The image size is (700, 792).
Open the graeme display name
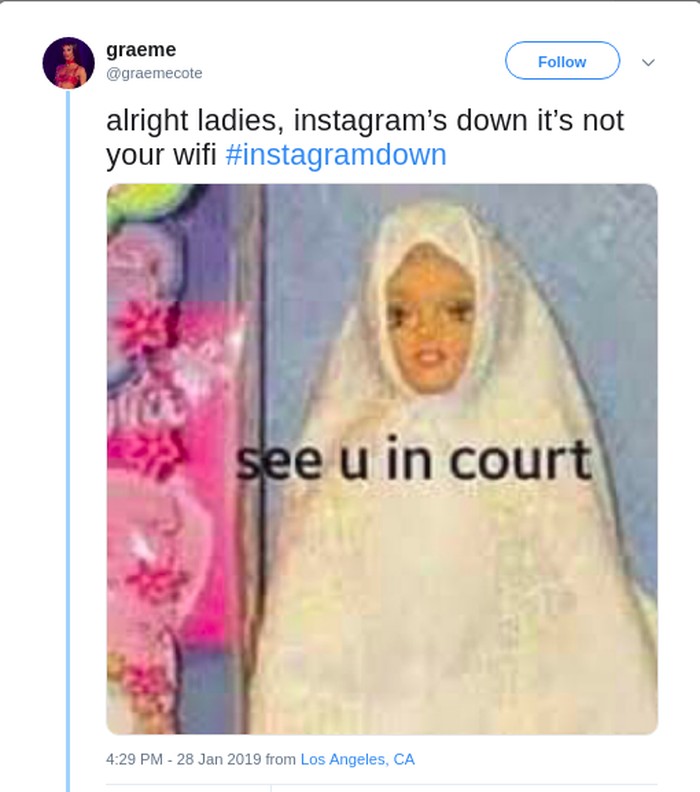coord(141,49)
